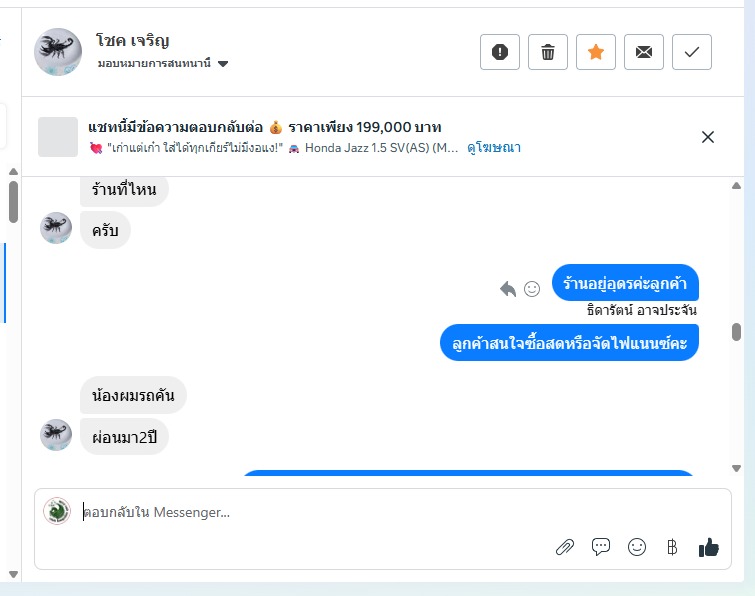The height and width of the screenshot is (596, 755).
Task: Move conversation to trash with bin icon
Action: pos(548,52)
